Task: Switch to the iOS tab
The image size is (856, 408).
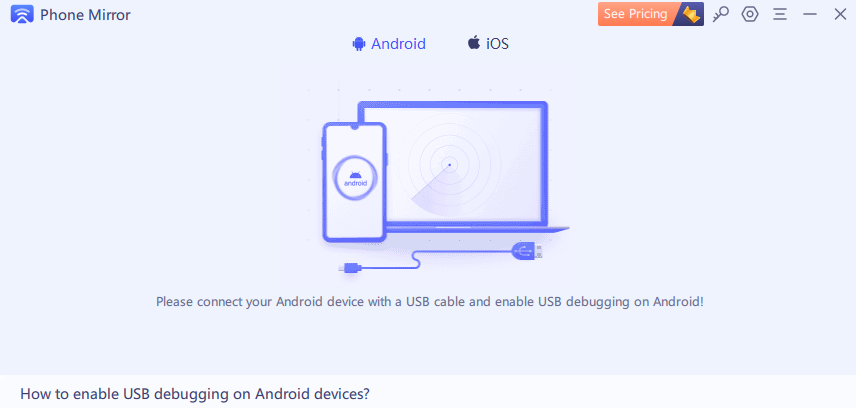Action: (488, 43)
